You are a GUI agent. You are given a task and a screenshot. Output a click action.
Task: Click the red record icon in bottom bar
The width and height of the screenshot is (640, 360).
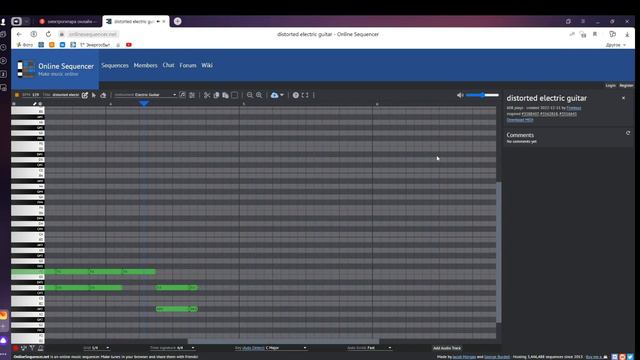point(16,348)
